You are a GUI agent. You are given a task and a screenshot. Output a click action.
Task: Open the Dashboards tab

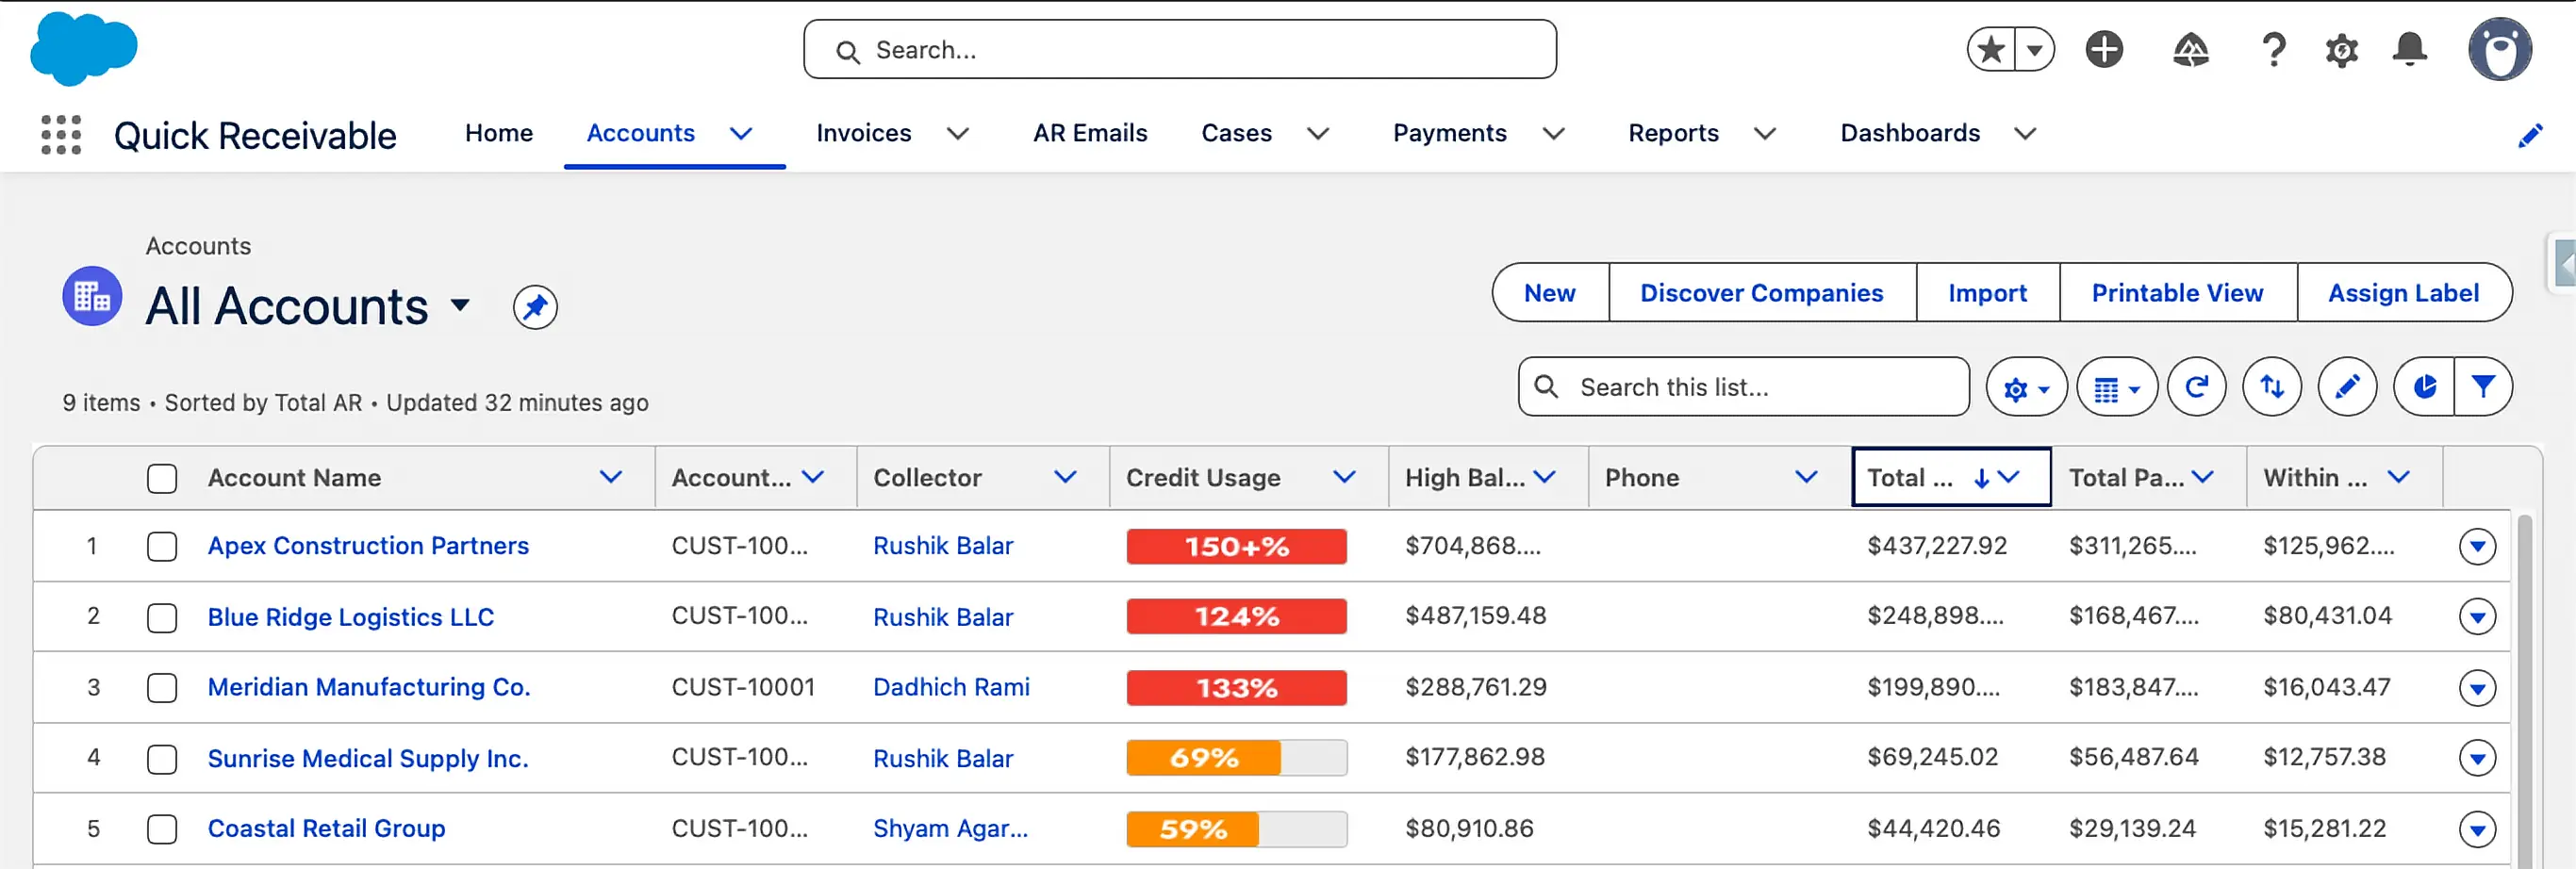tap(1910, 134)
